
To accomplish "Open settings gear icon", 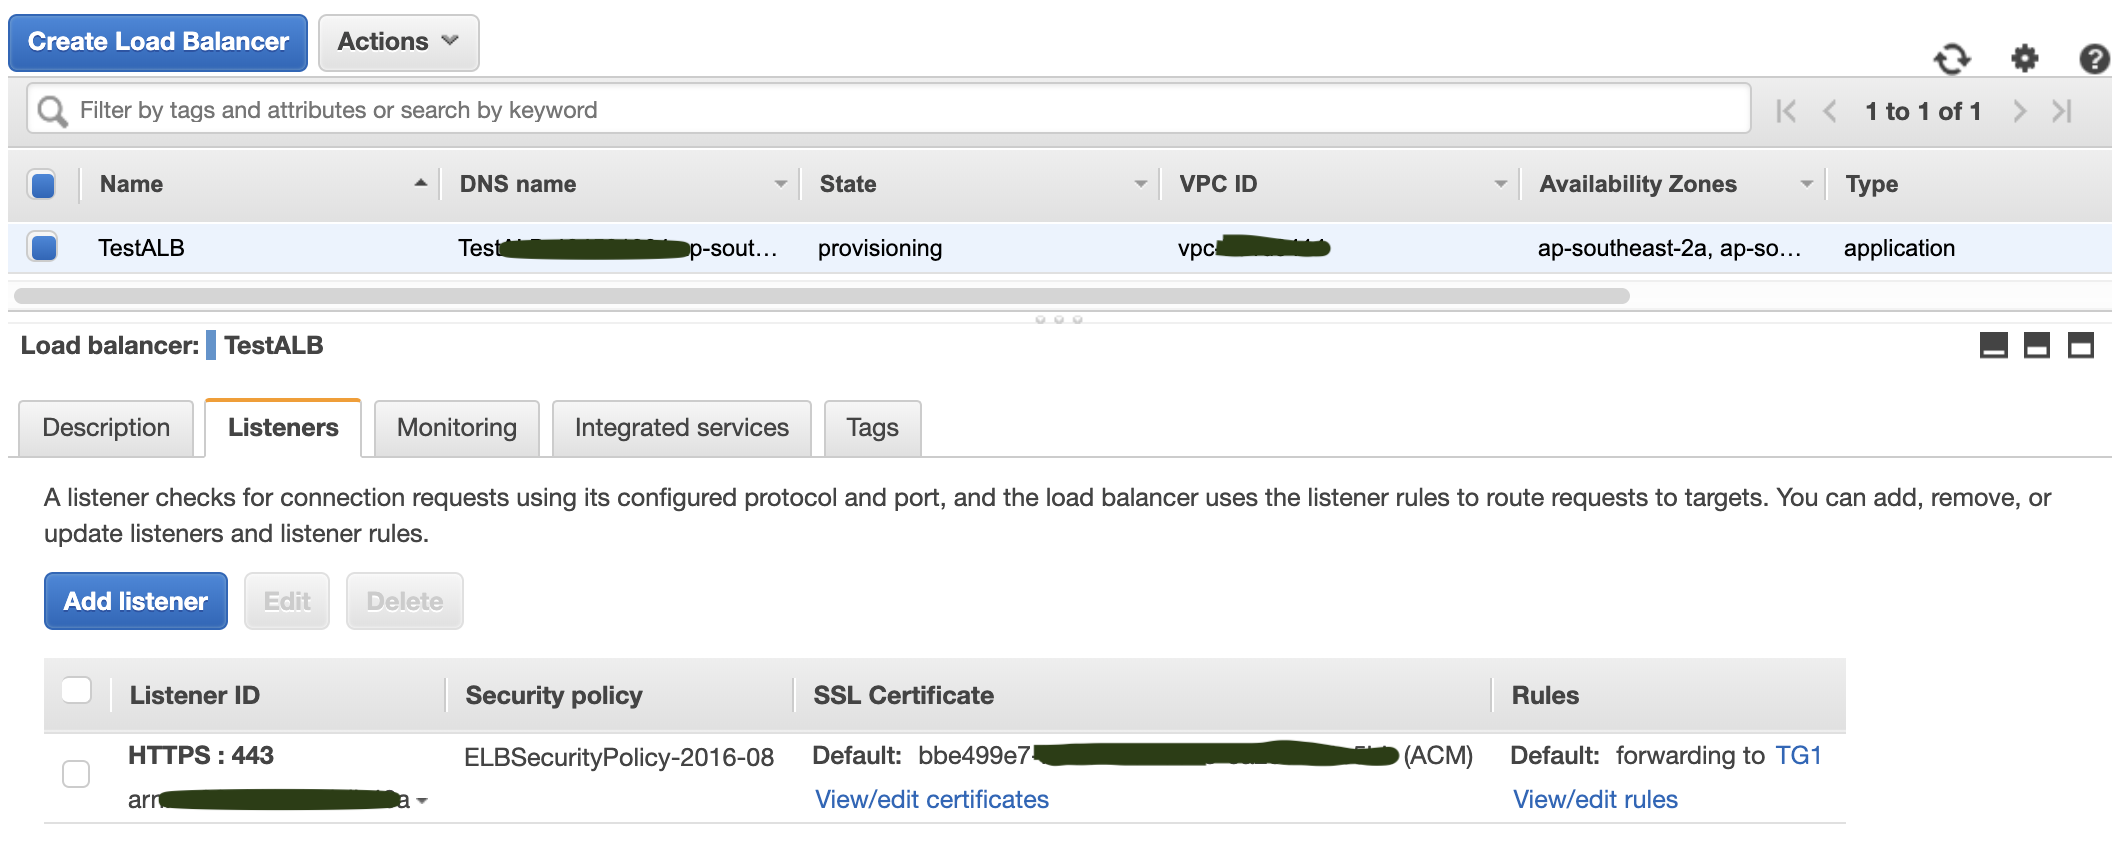I will 2024,59.
